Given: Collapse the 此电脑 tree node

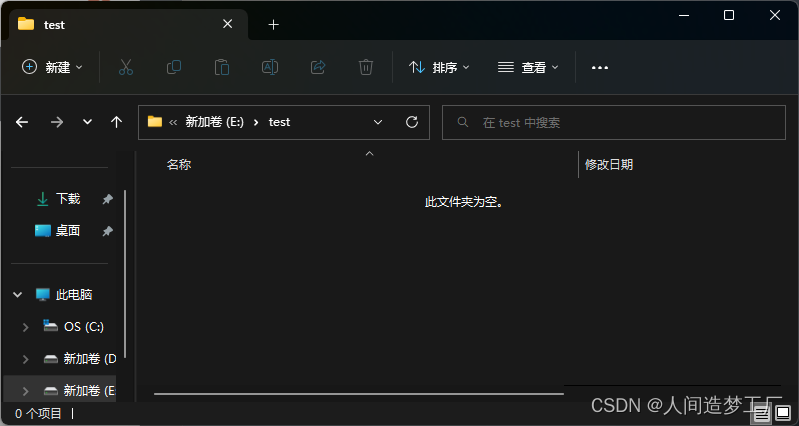Looking at the screenshot, I should click(18, 295).
